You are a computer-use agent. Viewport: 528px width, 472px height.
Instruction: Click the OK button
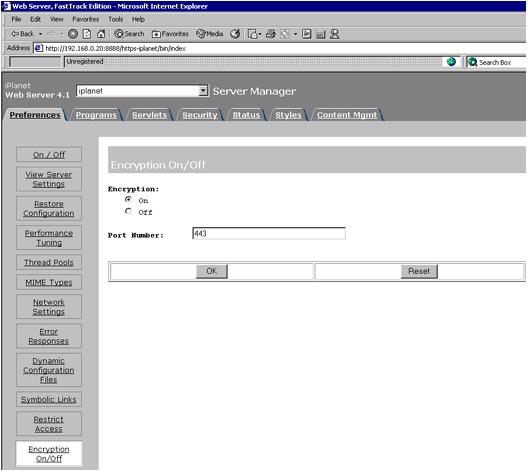coord(212,271)
